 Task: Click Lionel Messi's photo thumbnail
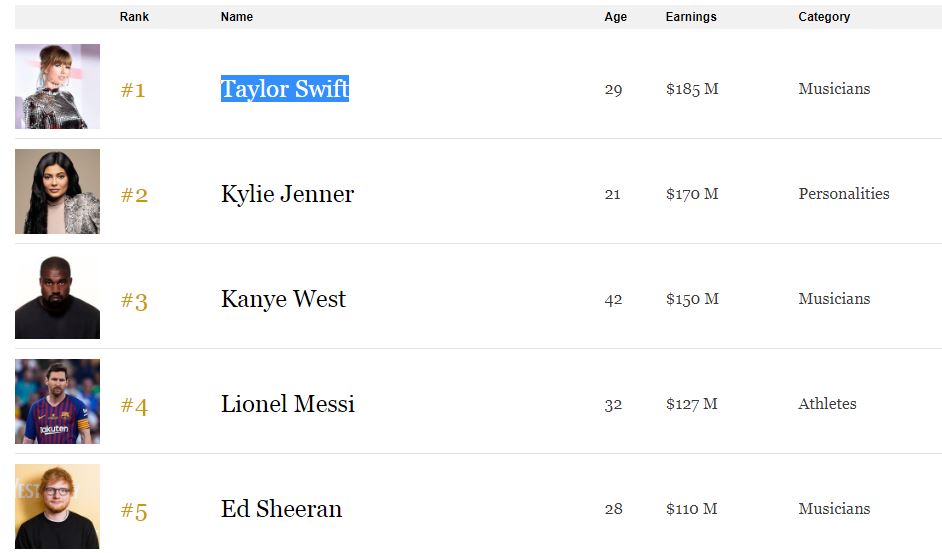coord(57,402)
